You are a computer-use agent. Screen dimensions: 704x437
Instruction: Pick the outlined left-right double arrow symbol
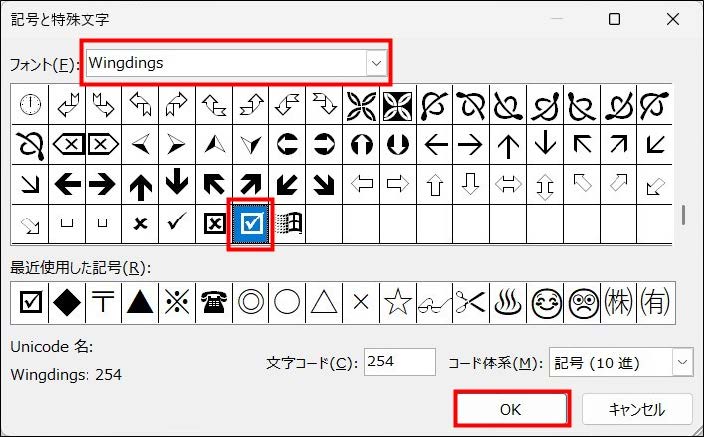point(509,184)
